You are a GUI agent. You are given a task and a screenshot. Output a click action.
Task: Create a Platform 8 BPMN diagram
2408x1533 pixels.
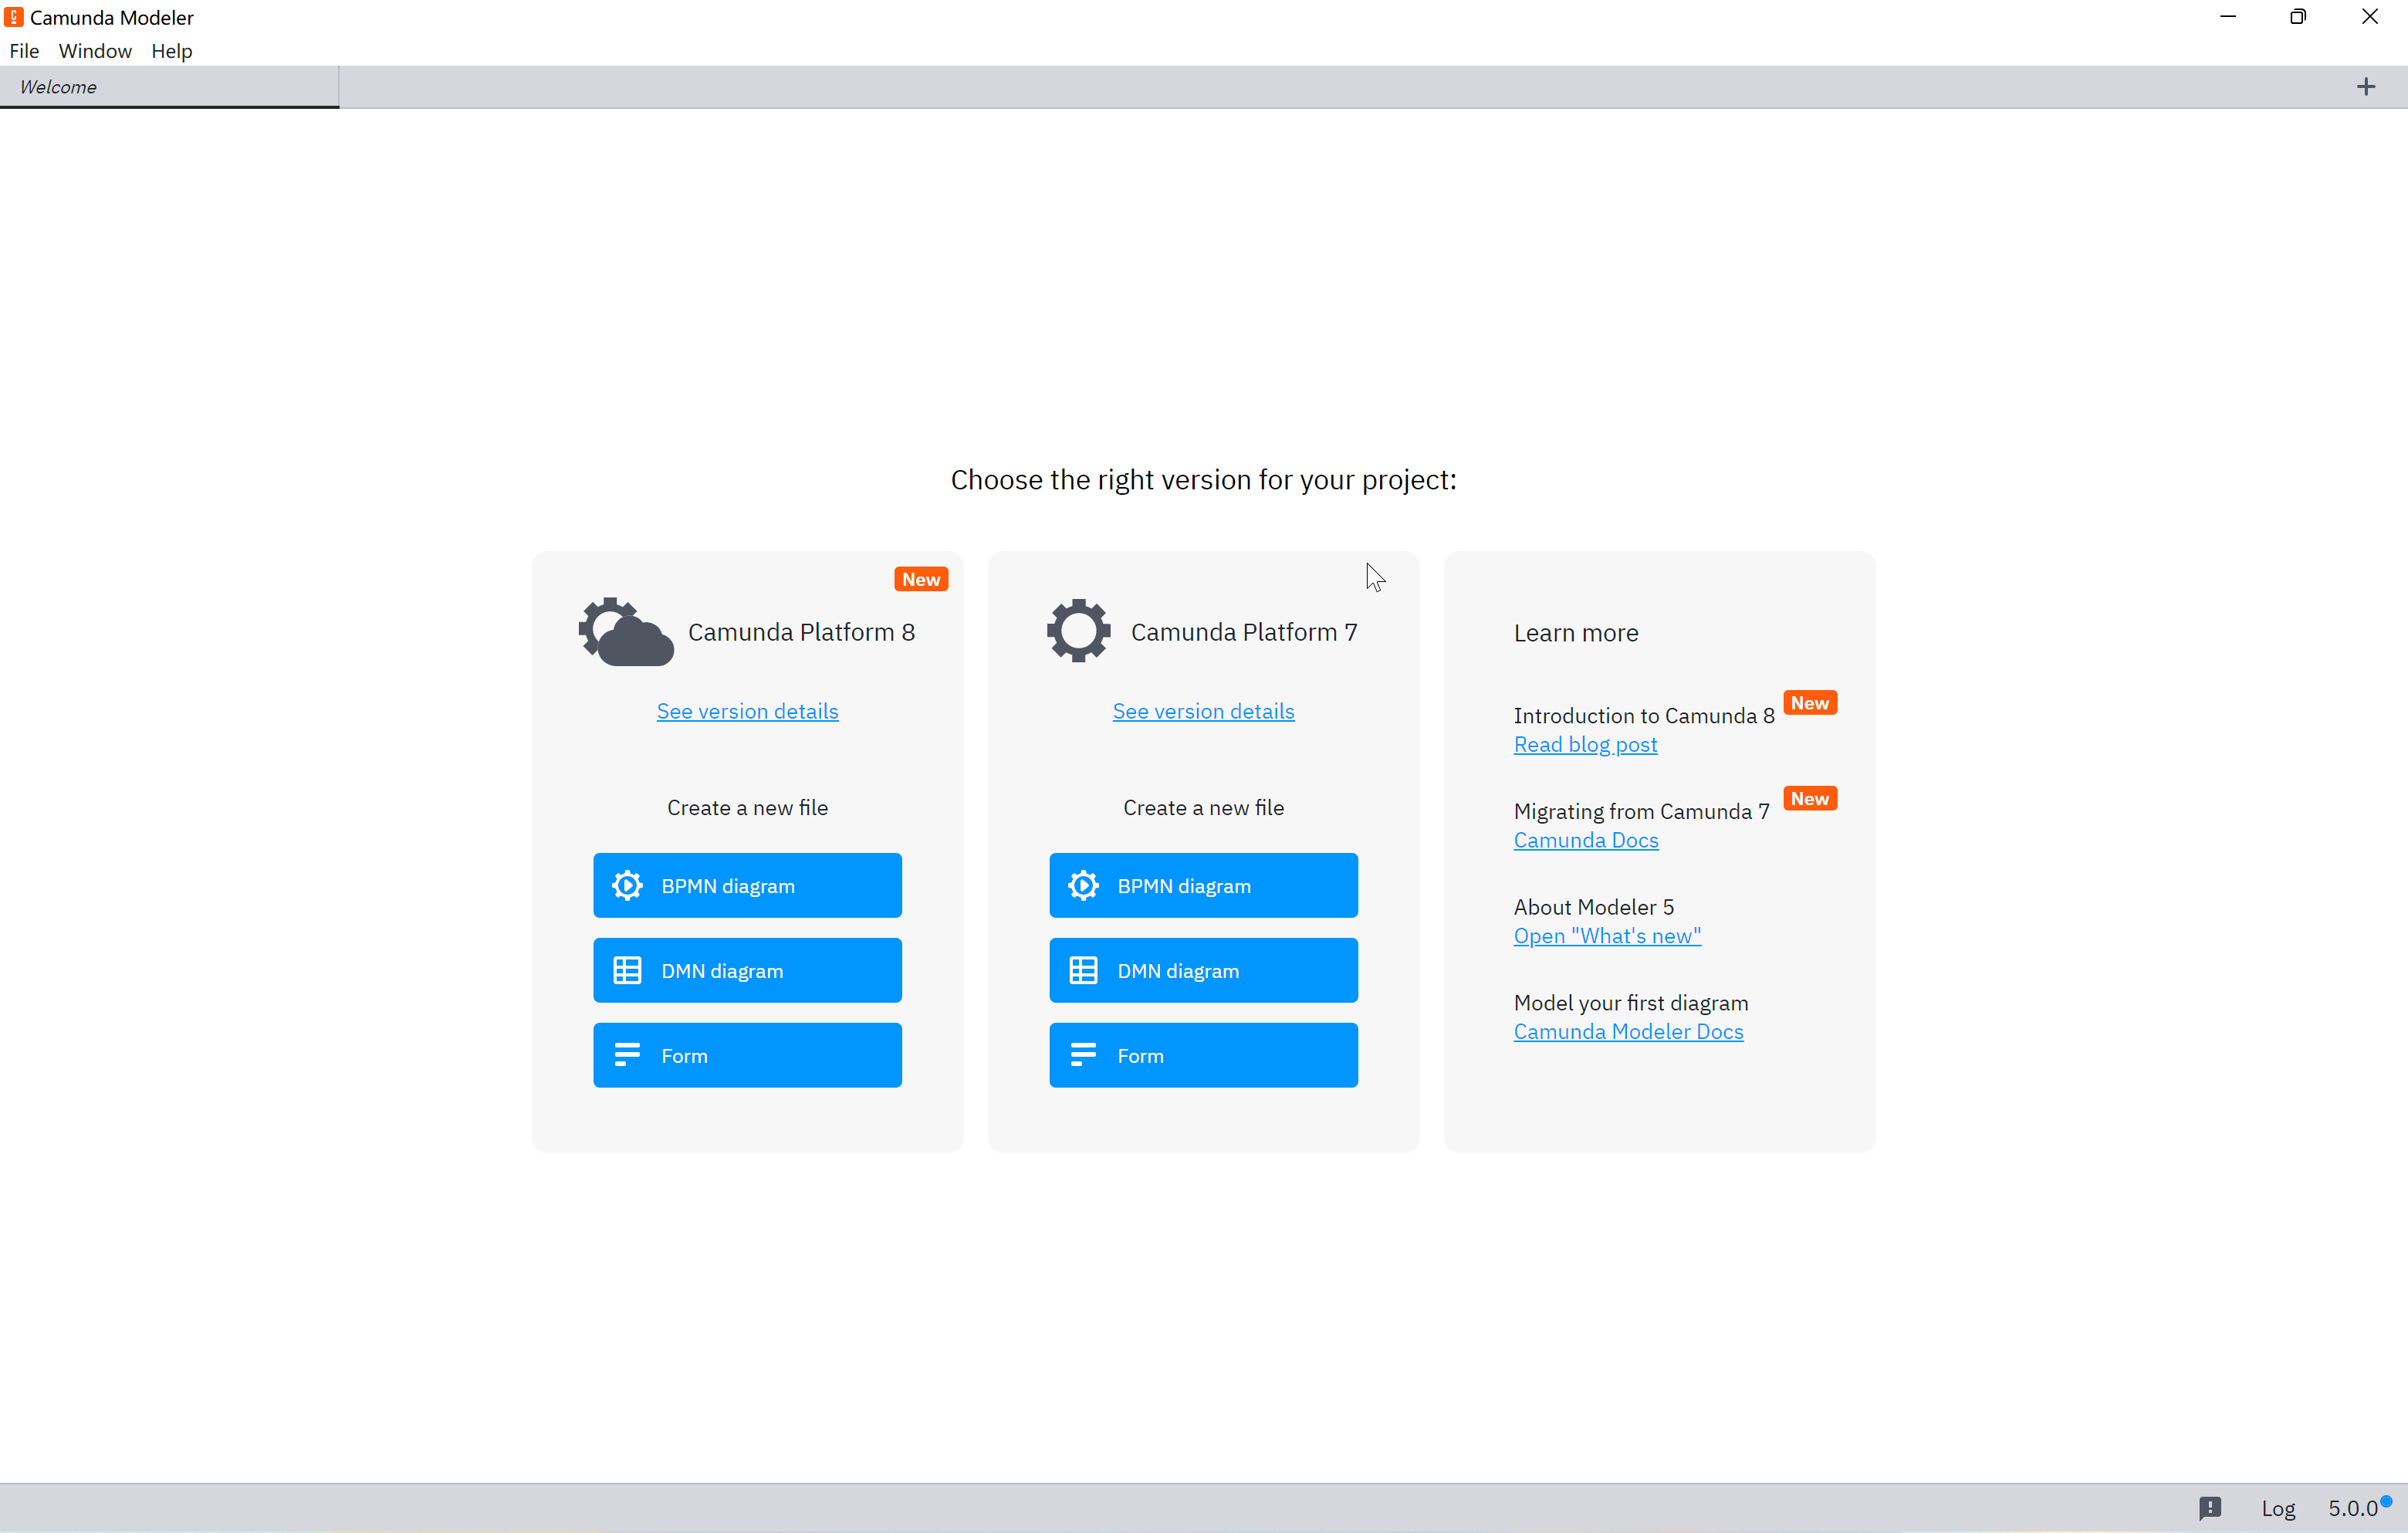click(747, 885)
